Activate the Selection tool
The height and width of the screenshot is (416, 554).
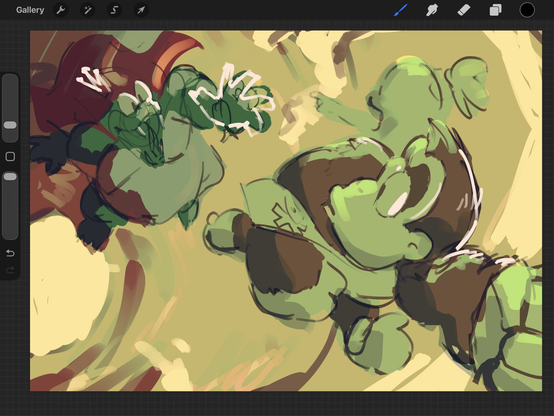click(x=114, y=10)
